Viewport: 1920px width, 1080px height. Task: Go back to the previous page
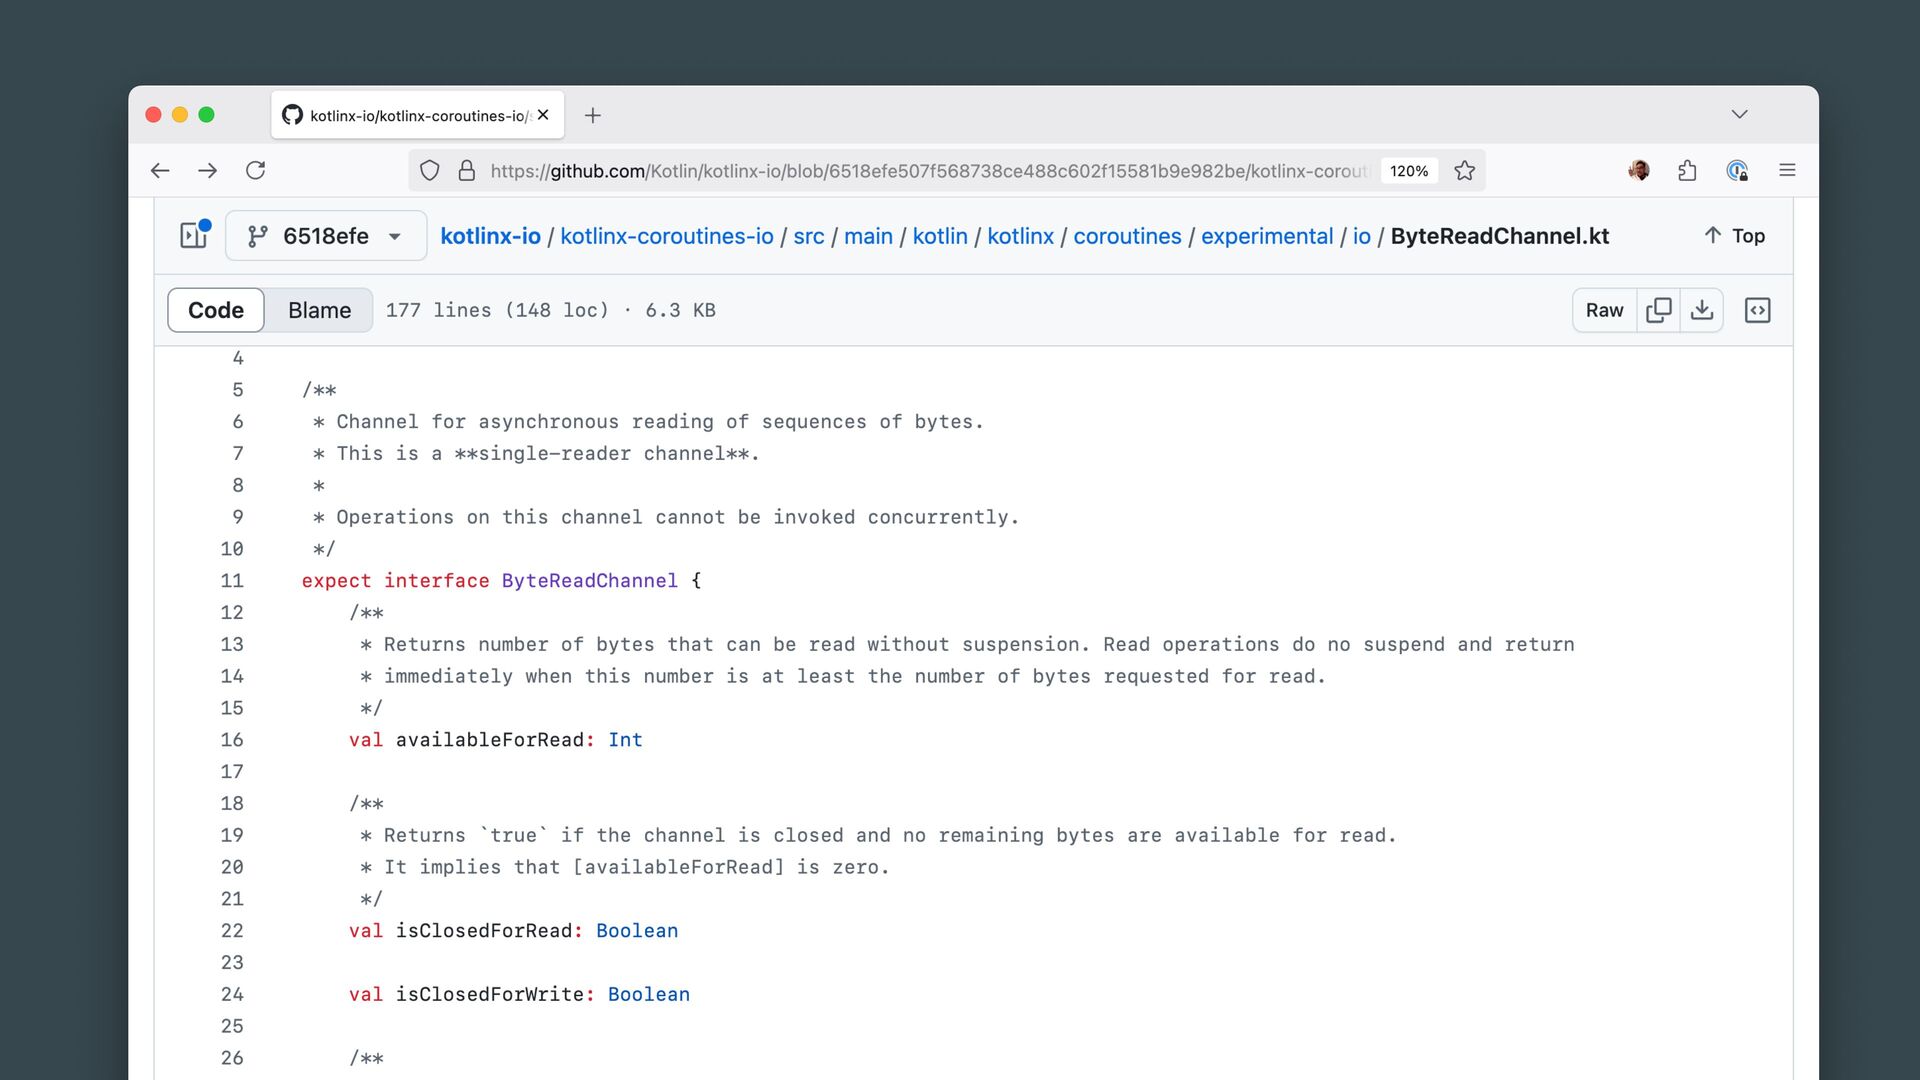(x=160, y=171)
